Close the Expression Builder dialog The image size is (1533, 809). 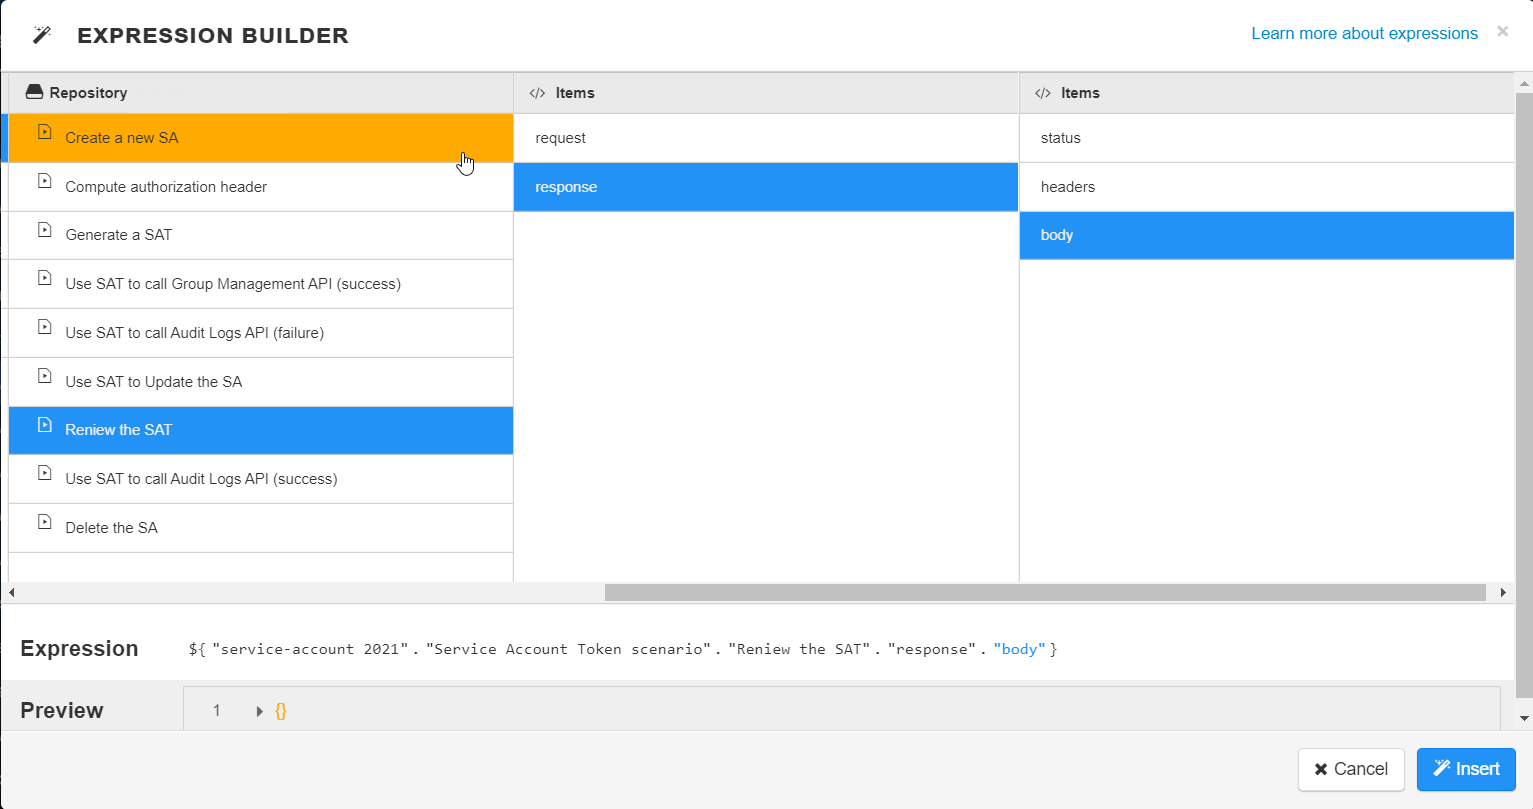[x=1502, y=31]
